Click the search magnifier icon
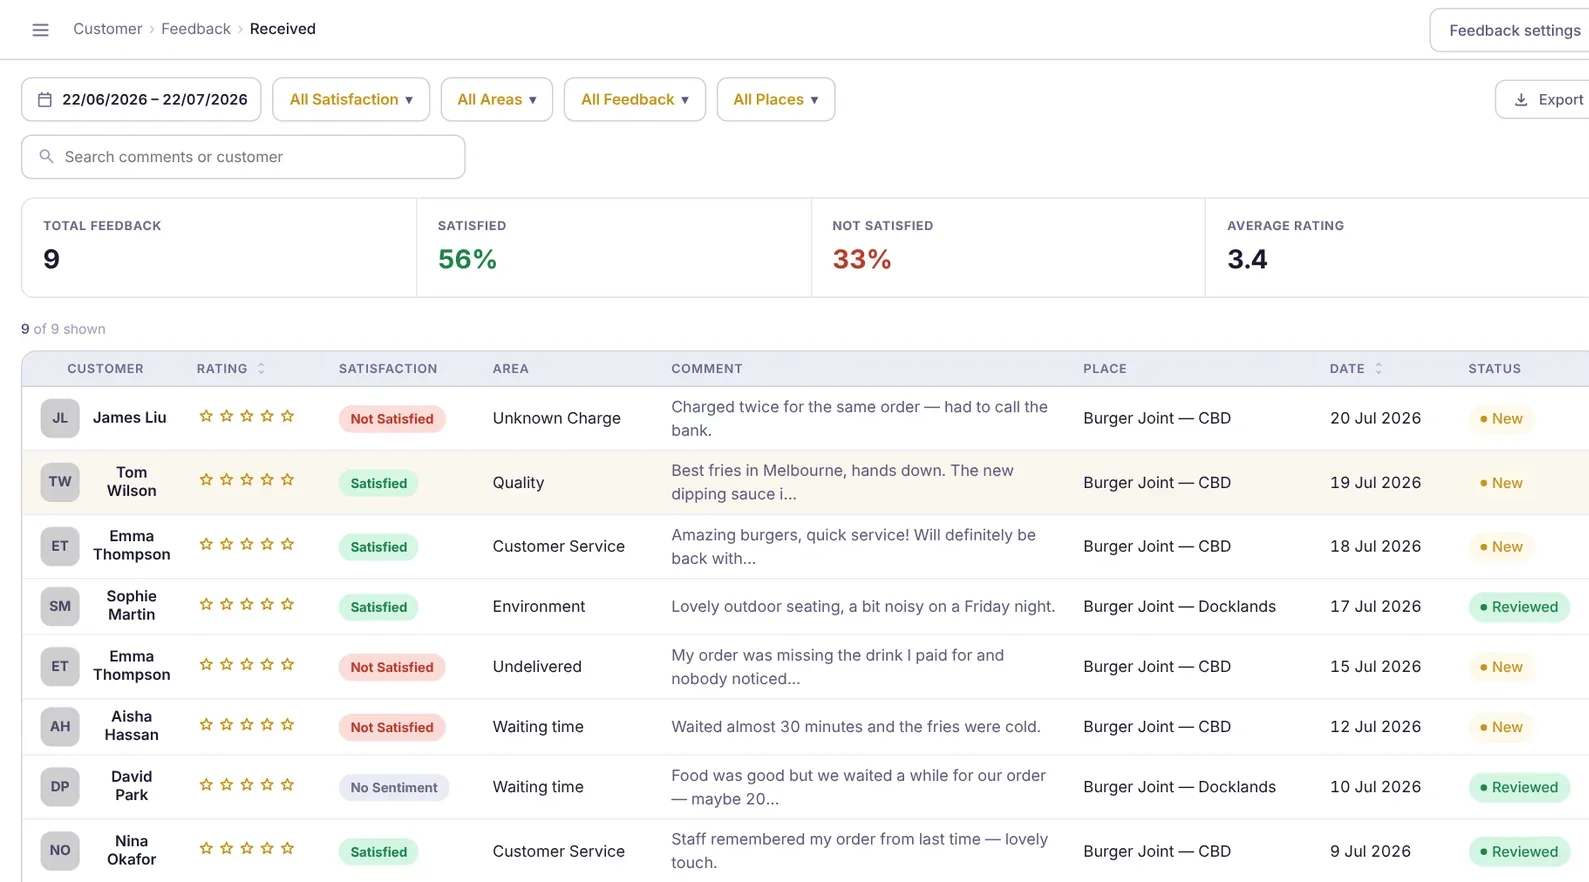 tap(46, 157)
